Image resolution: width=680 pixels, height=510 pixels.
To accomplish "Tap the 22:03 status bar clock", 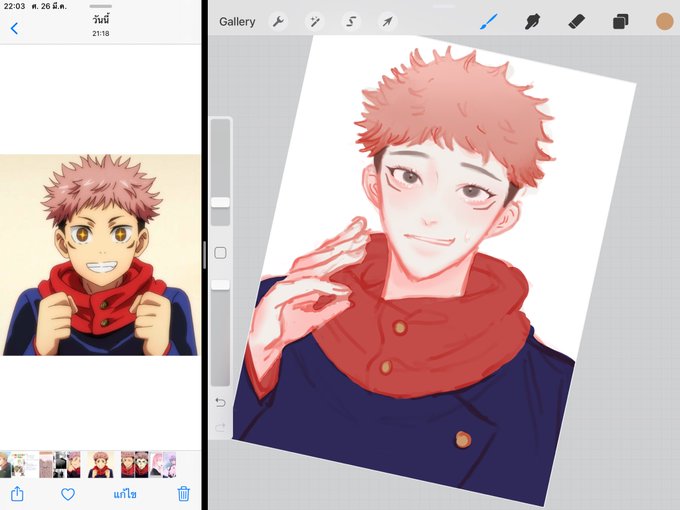I will 14,6.
